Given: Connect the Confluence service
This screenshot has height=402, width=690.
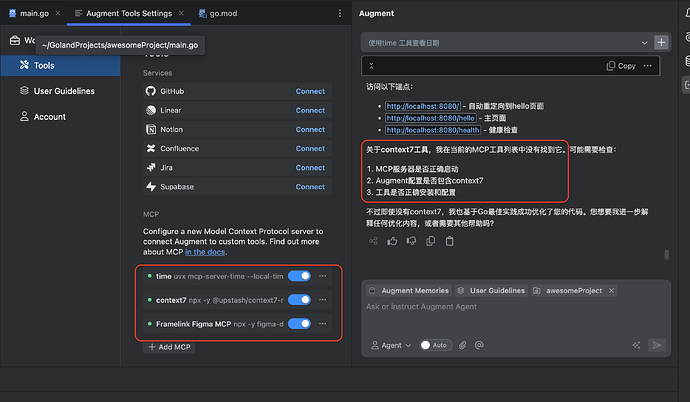Looking at the screenshot, I should click(310, 149).
